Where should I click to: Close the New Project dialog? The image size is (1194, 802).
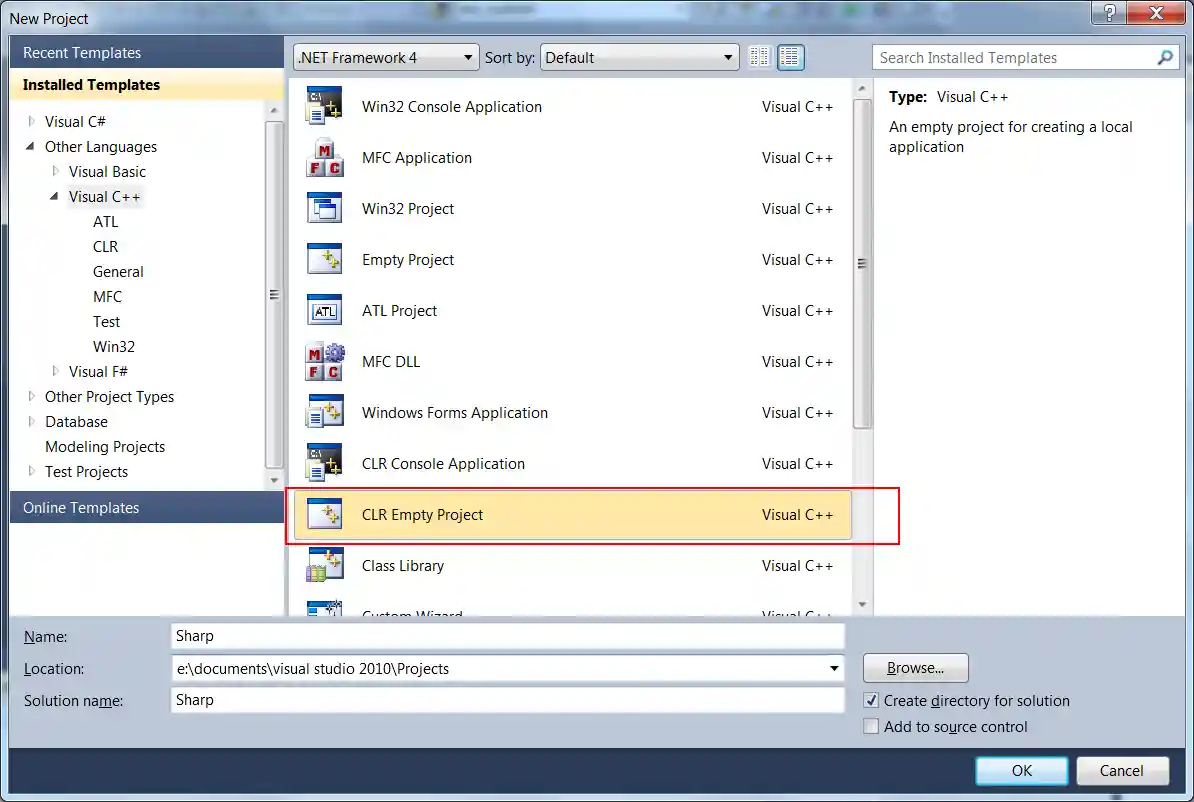point(1155,13)
